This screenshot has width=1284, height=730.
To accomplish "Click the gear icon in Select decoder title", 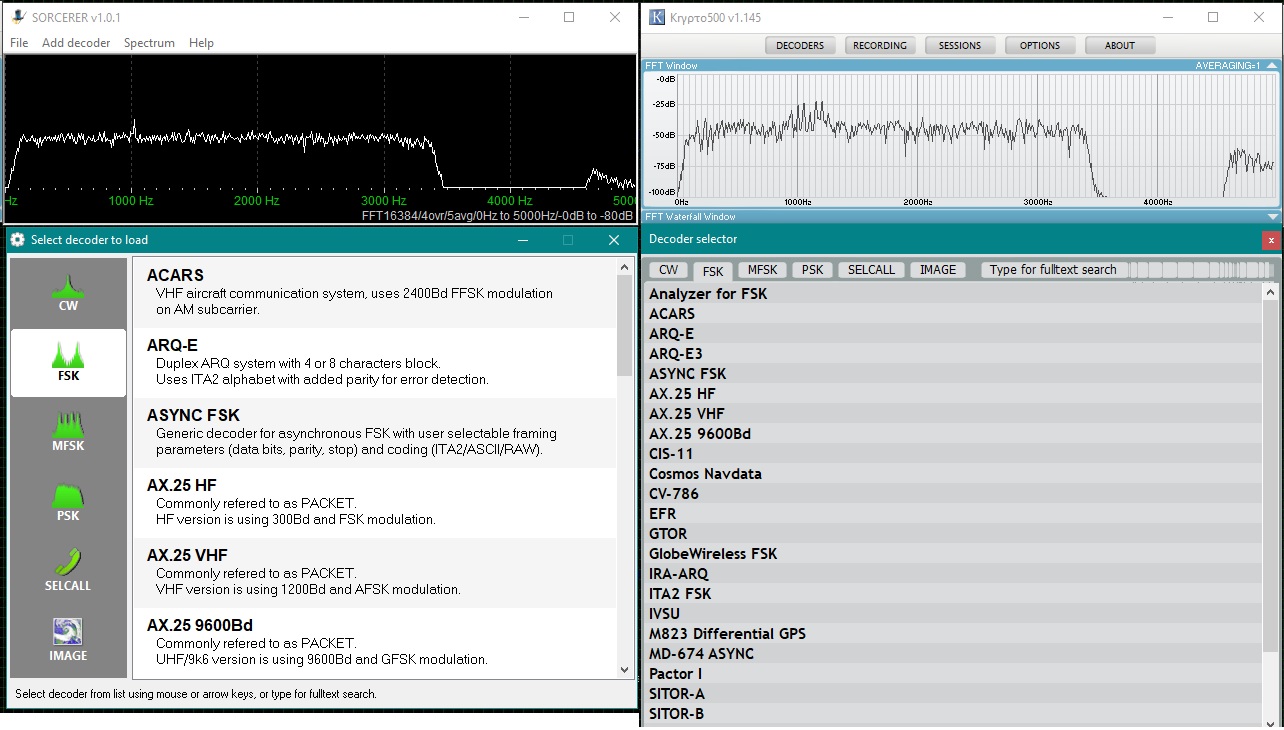I will (x=17, y=240).
